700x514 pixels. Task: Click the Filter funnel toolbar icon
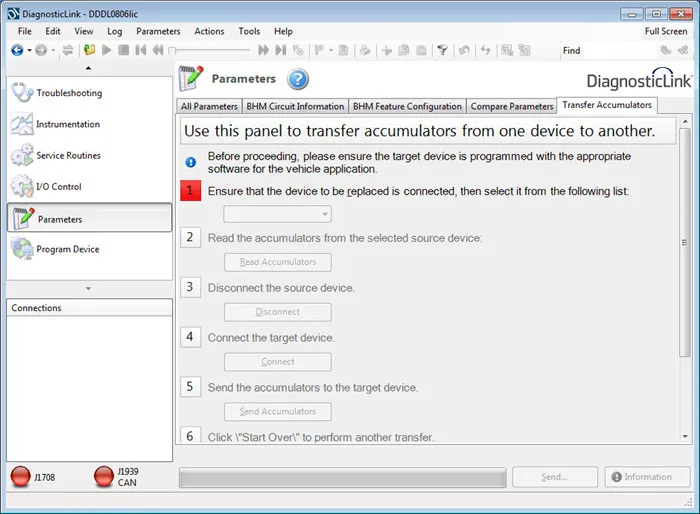442,50
